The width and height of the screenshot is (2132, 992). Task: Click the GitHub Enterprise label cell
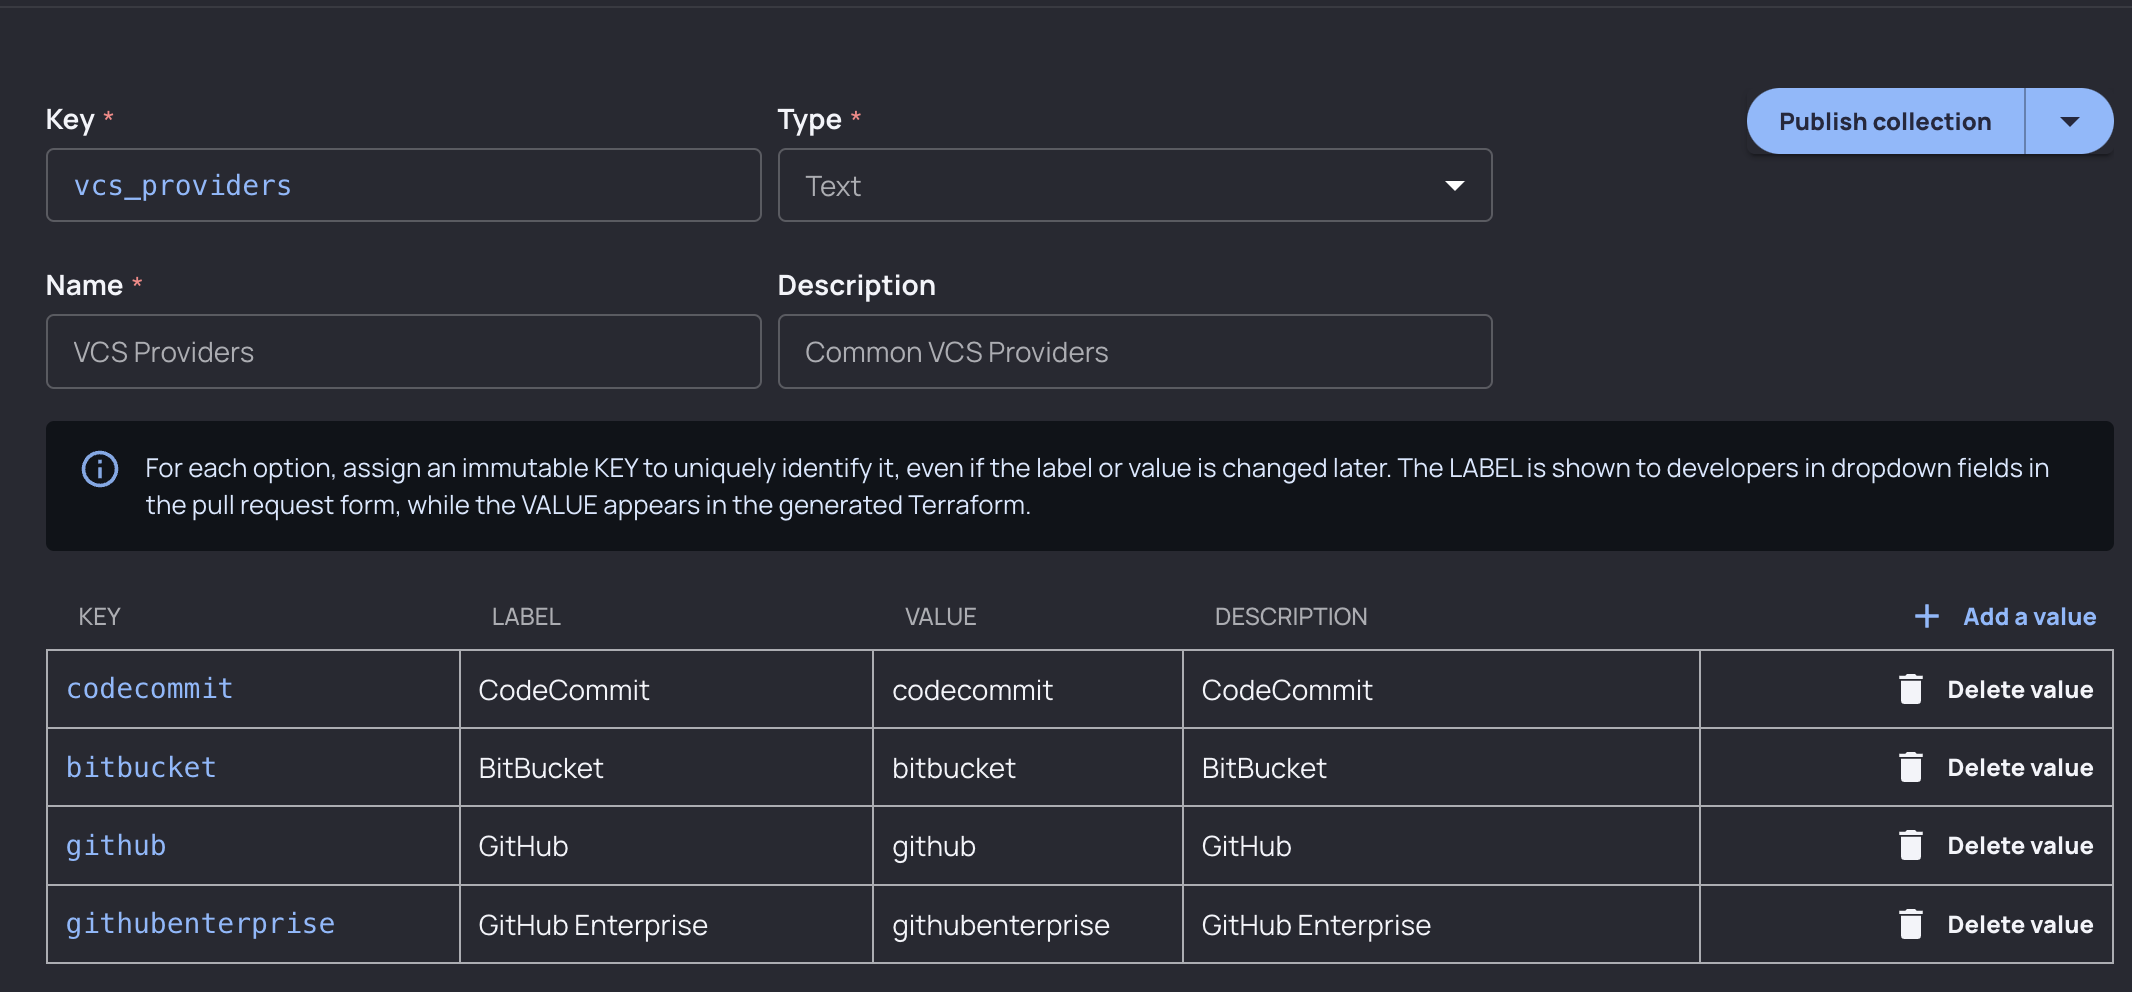point(666,924)
